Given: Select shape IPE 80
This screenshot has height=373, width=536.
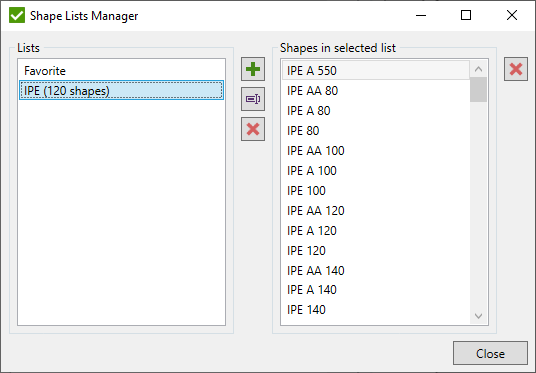Looking at the screenshot, I should (376, 131).
